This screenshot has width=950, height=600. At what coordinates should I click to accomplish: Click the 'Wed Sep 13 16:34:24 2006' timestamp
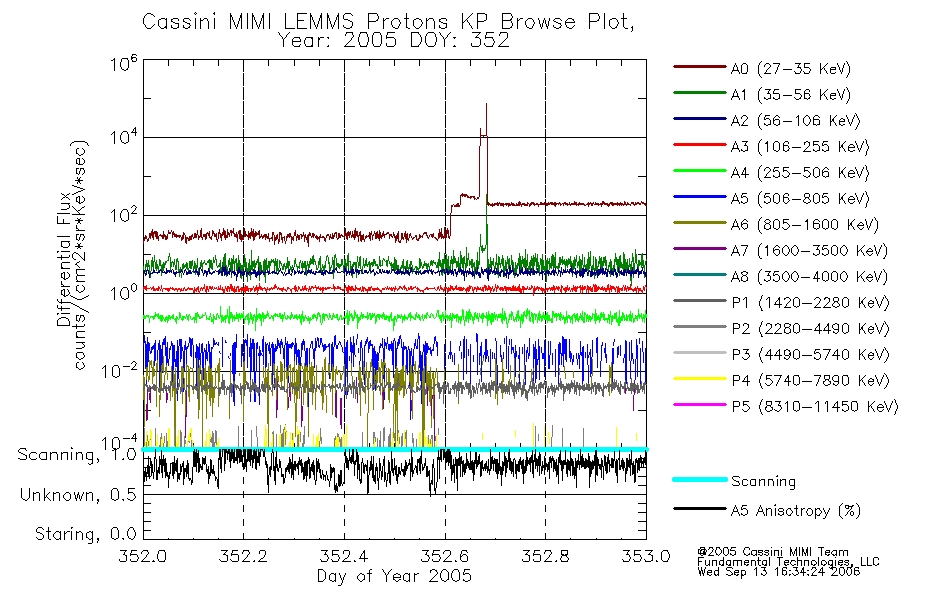coord(779,572)
